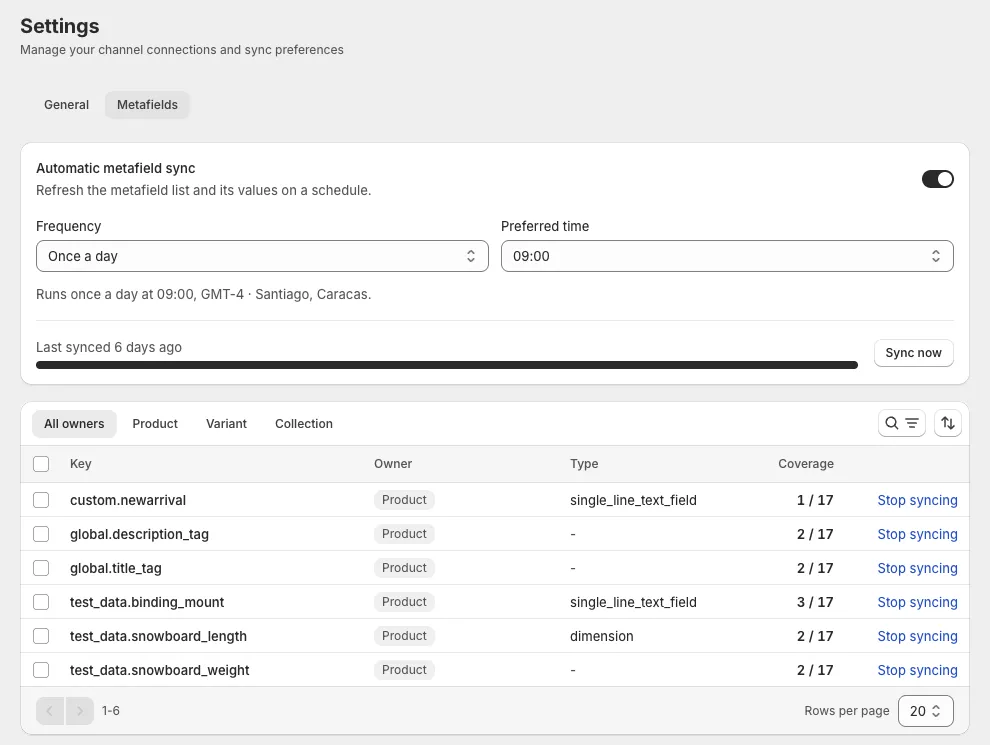Open the Frequency dropdown set to Once a day
This screenshot has height=745, width=990.
point(262,256)
